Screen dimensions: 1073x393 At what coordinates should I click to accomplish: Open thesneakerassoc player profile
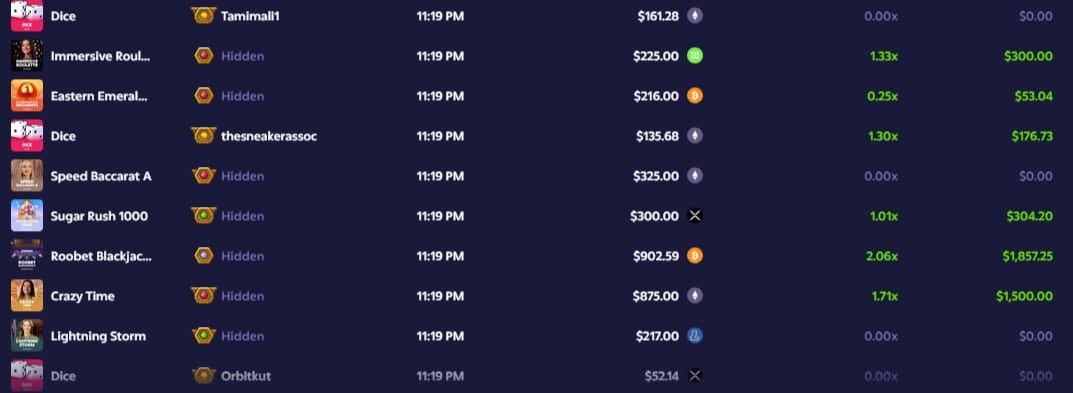(269, 136)
